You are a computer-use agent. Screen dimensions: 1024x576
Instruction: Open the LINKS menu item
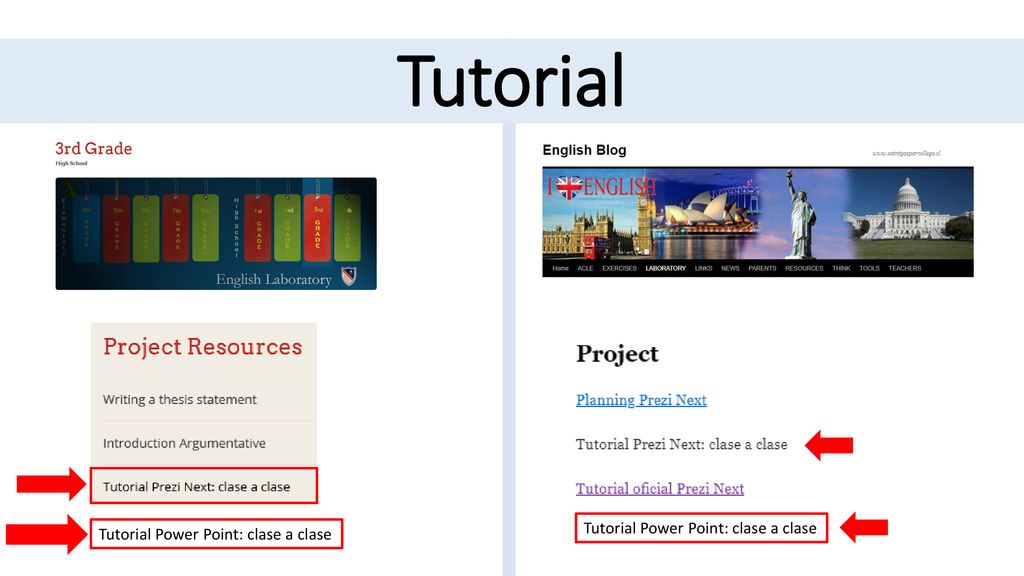(x=703, y=268)
